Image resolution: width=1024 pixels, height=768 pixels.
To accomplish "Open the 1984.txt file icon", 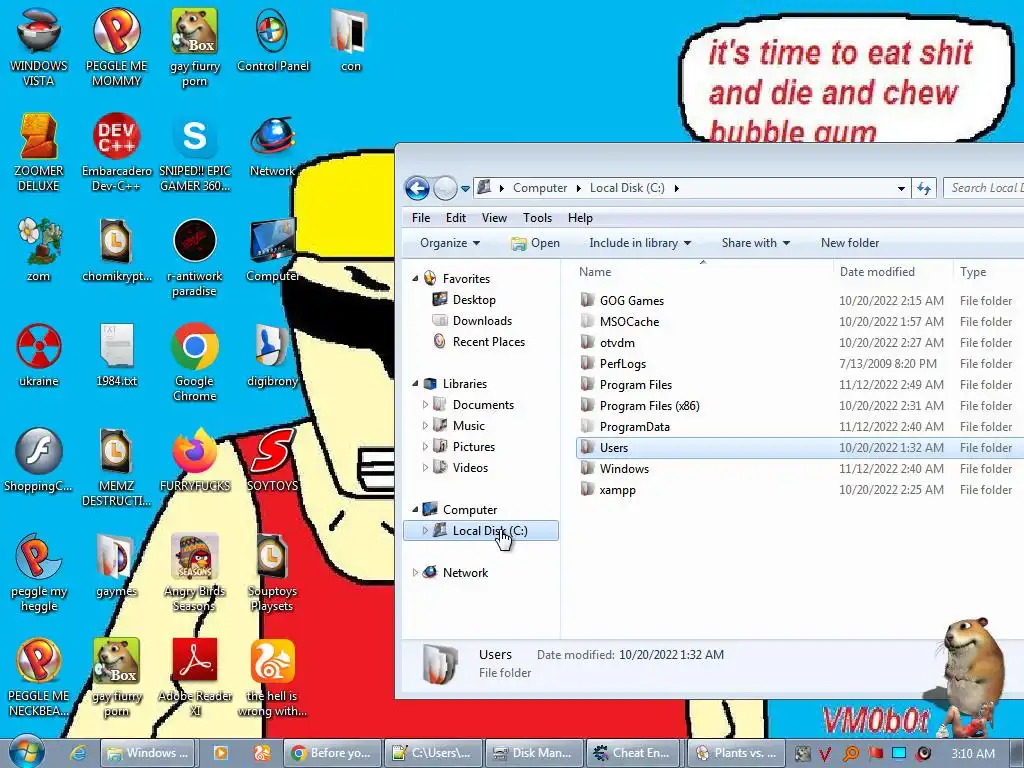I will click(x=116, y=355).
